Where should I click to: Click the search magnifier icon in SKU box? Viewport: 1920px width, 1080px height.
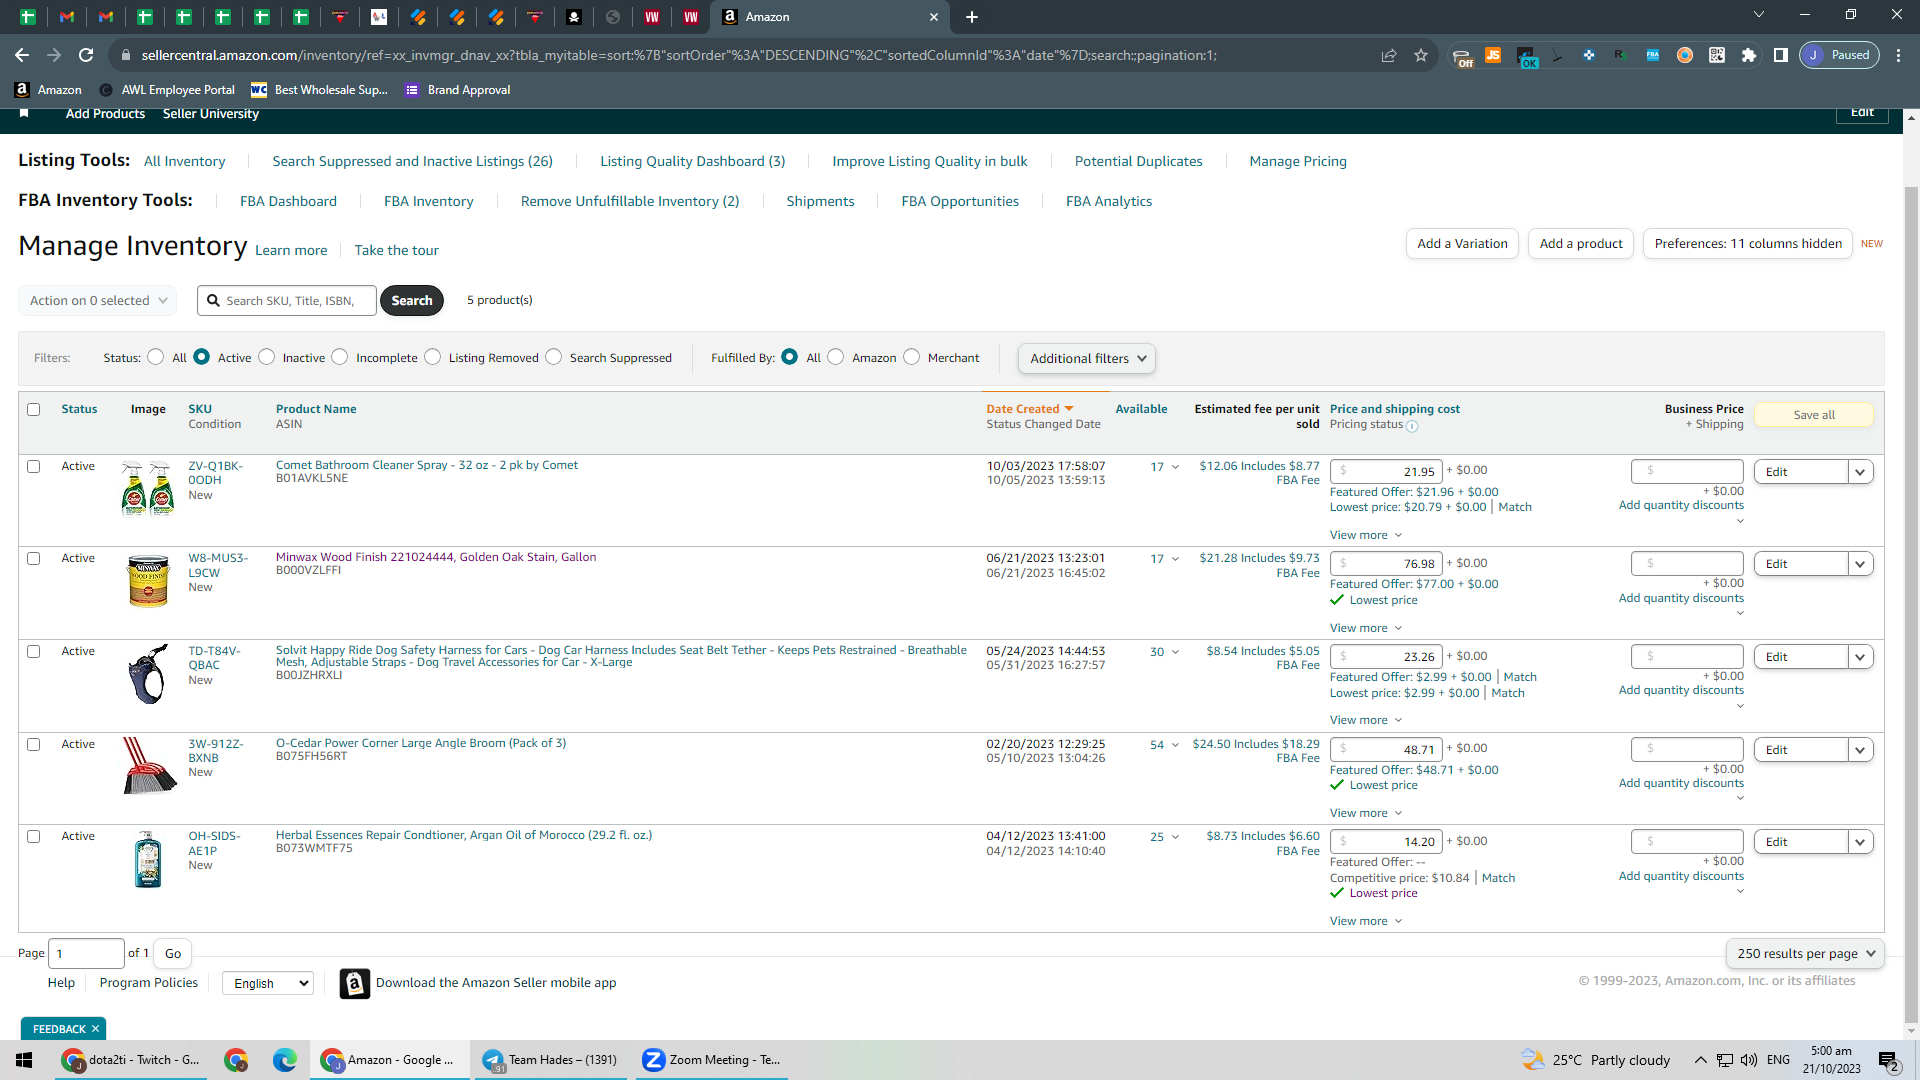point(213,300)
